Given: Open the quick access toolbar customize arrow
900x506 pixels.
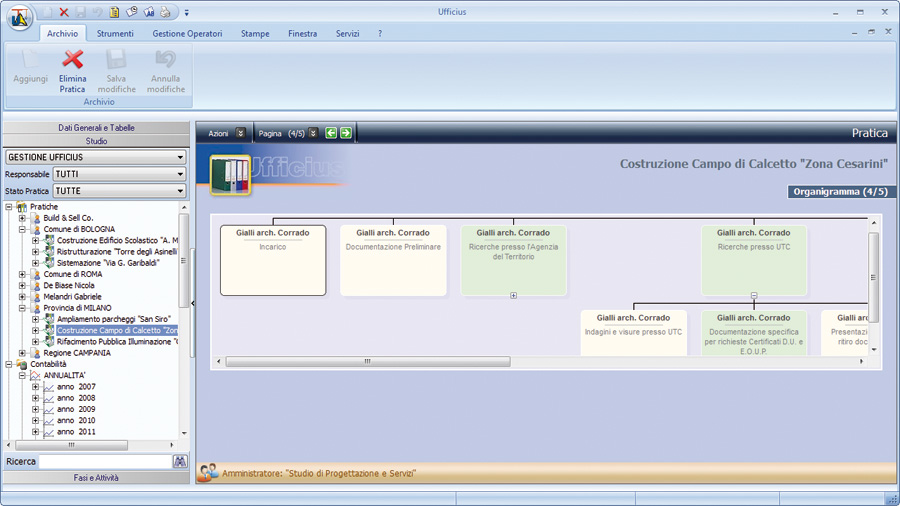Looking at the screenshot, I should [187, 13].
